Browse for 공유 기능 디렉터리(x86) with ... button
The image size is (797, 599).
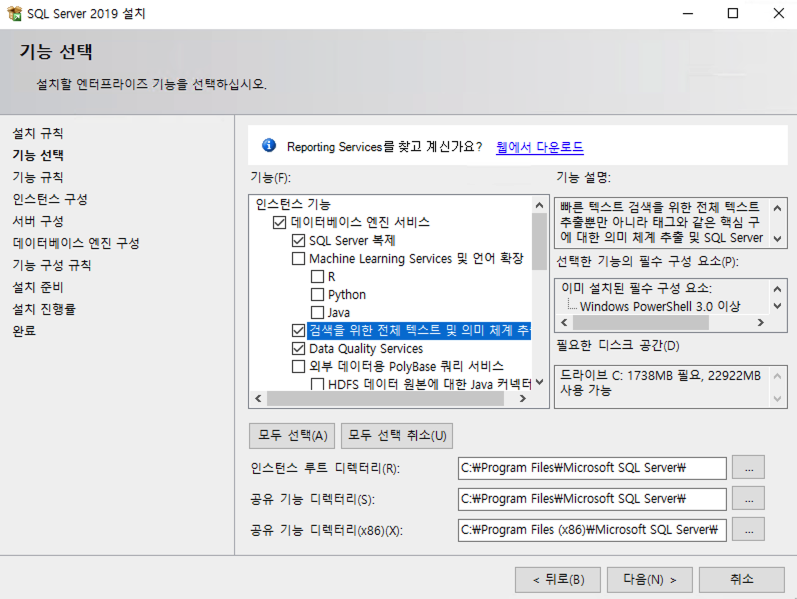(748, 530)
